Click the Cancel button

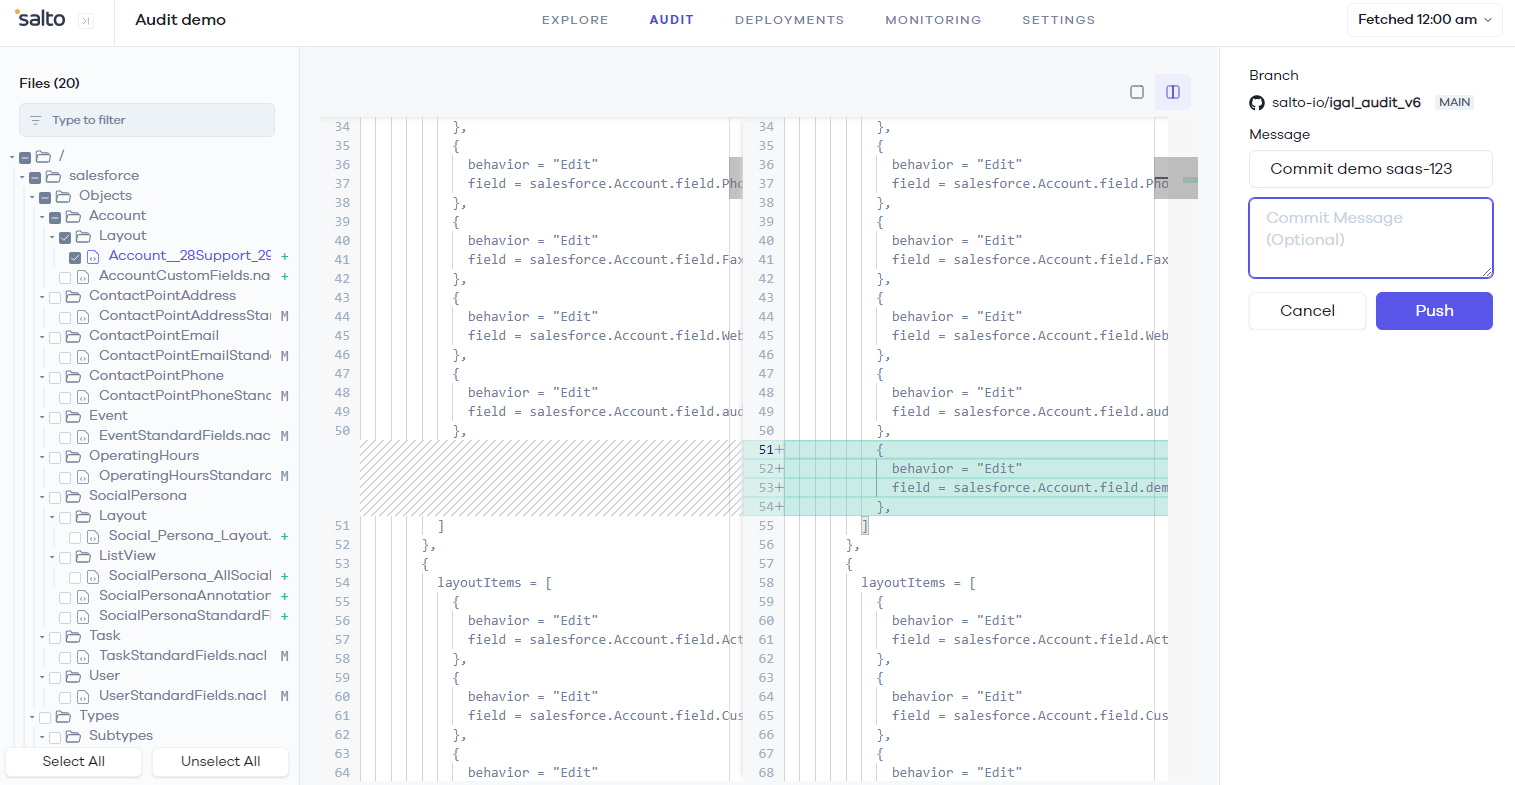tap(1307, 311)
